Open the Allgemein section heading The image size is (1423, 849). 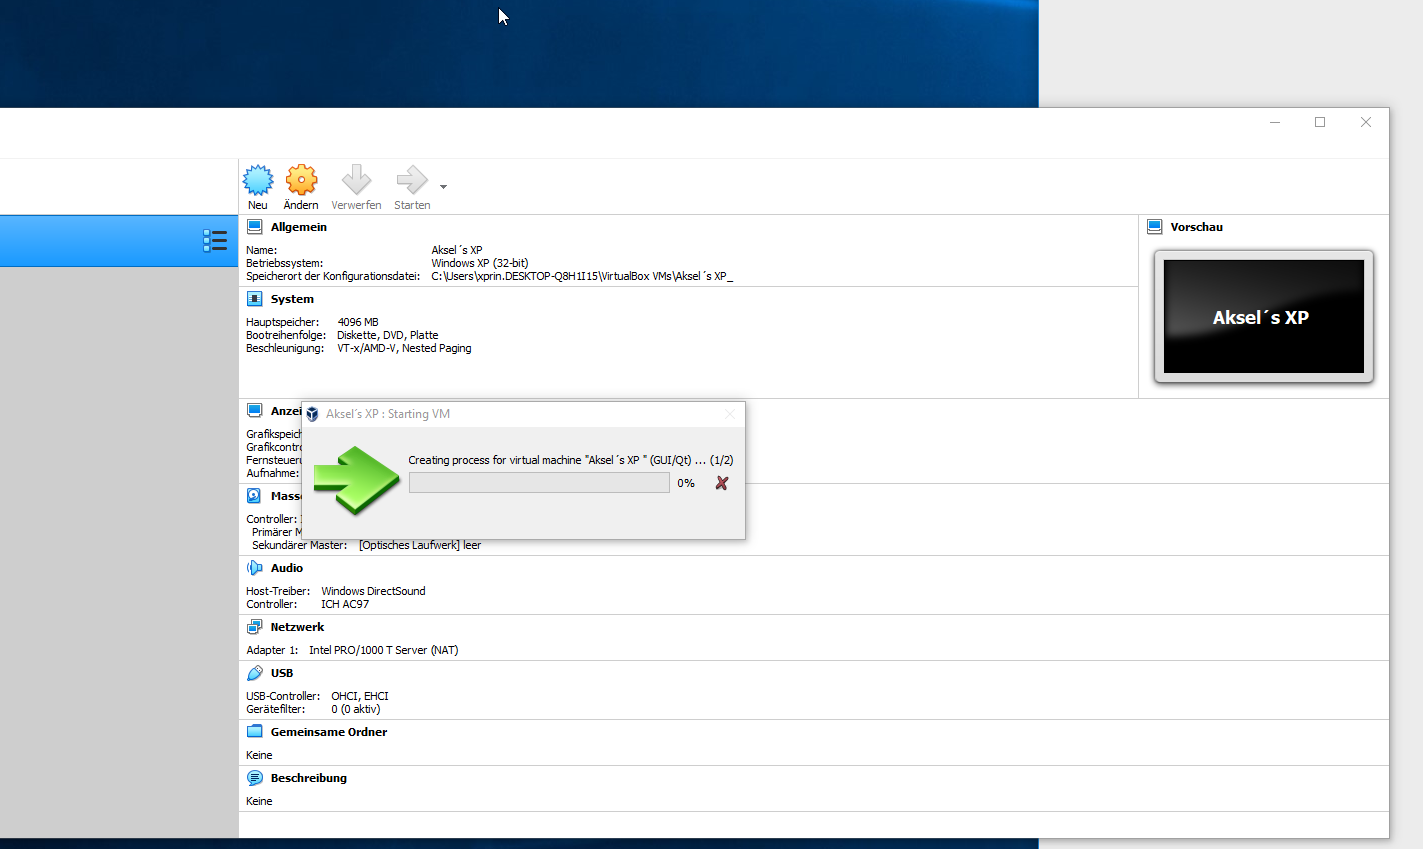[299, 227]
